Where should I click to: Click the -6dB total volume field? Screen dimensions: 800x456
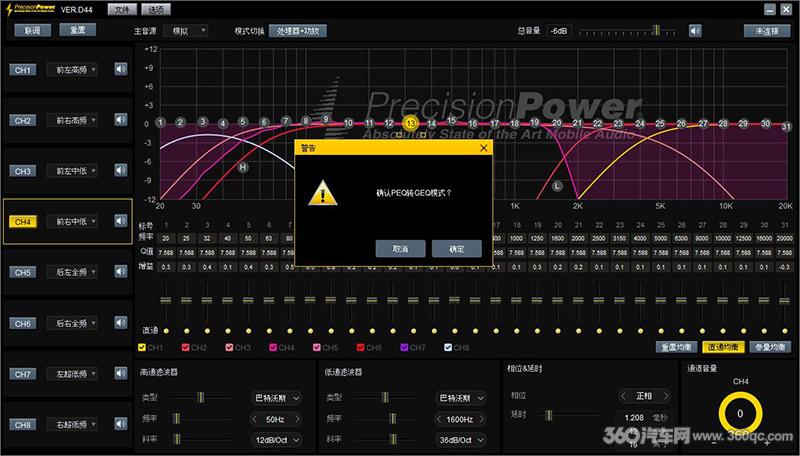pyautogui.click(x=559, y=31)
